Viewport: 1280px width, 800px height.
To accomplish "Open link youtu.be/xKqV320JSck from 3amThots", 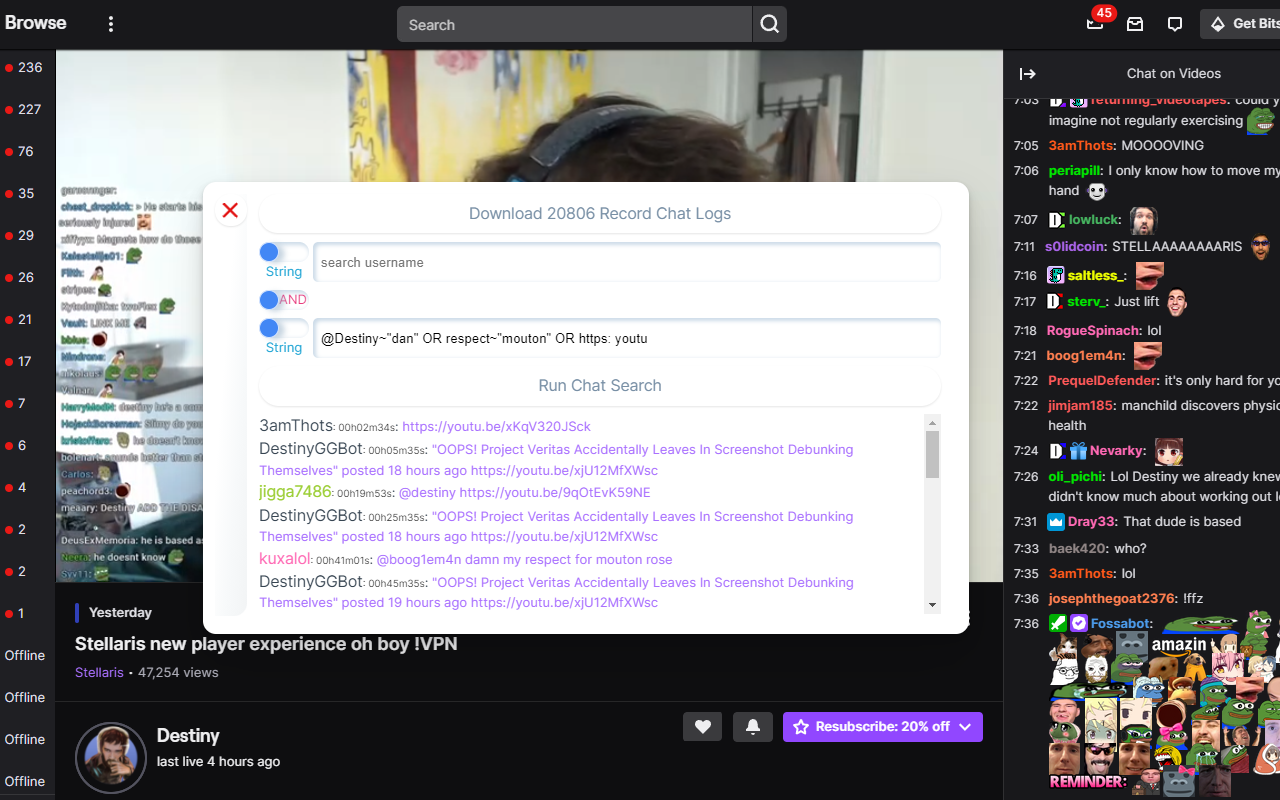I will (496, 427).
